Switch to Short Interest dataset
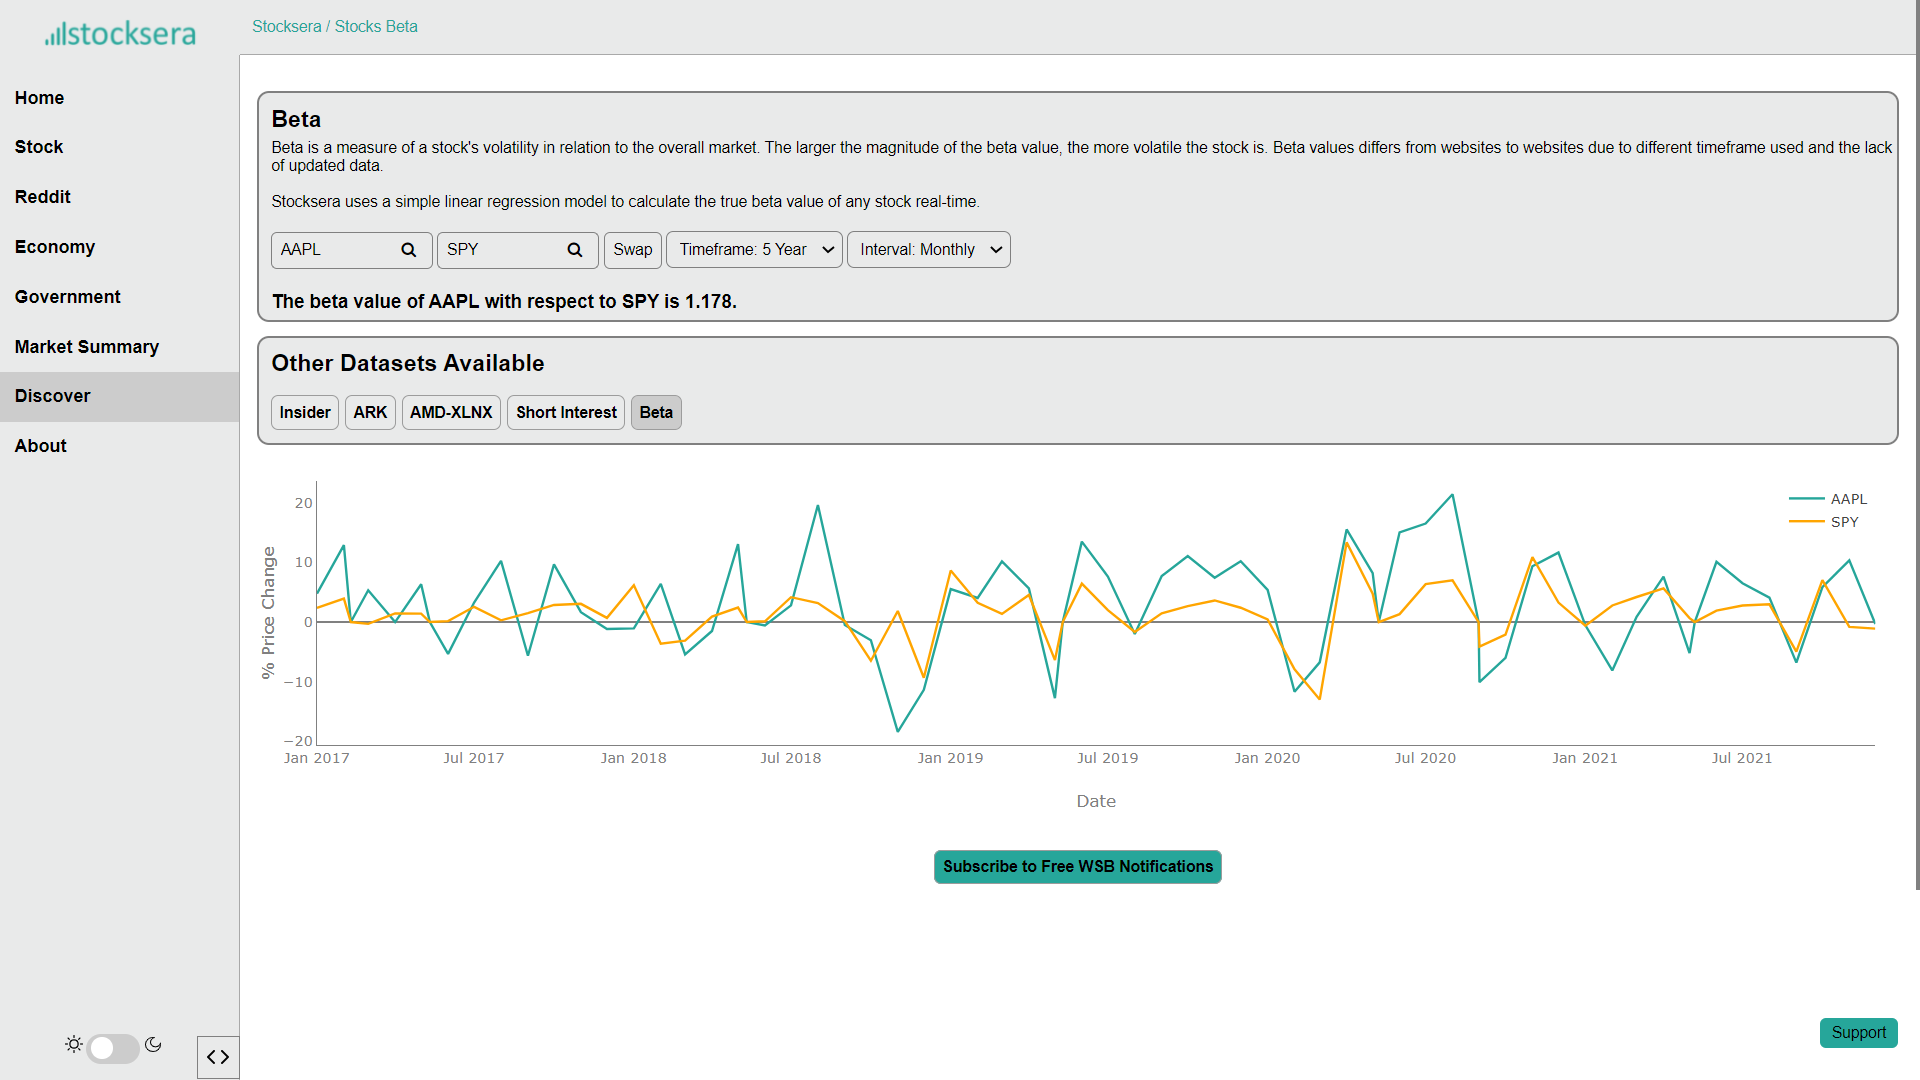Screen dimensions: 1920x1080 tap(566, 413)
